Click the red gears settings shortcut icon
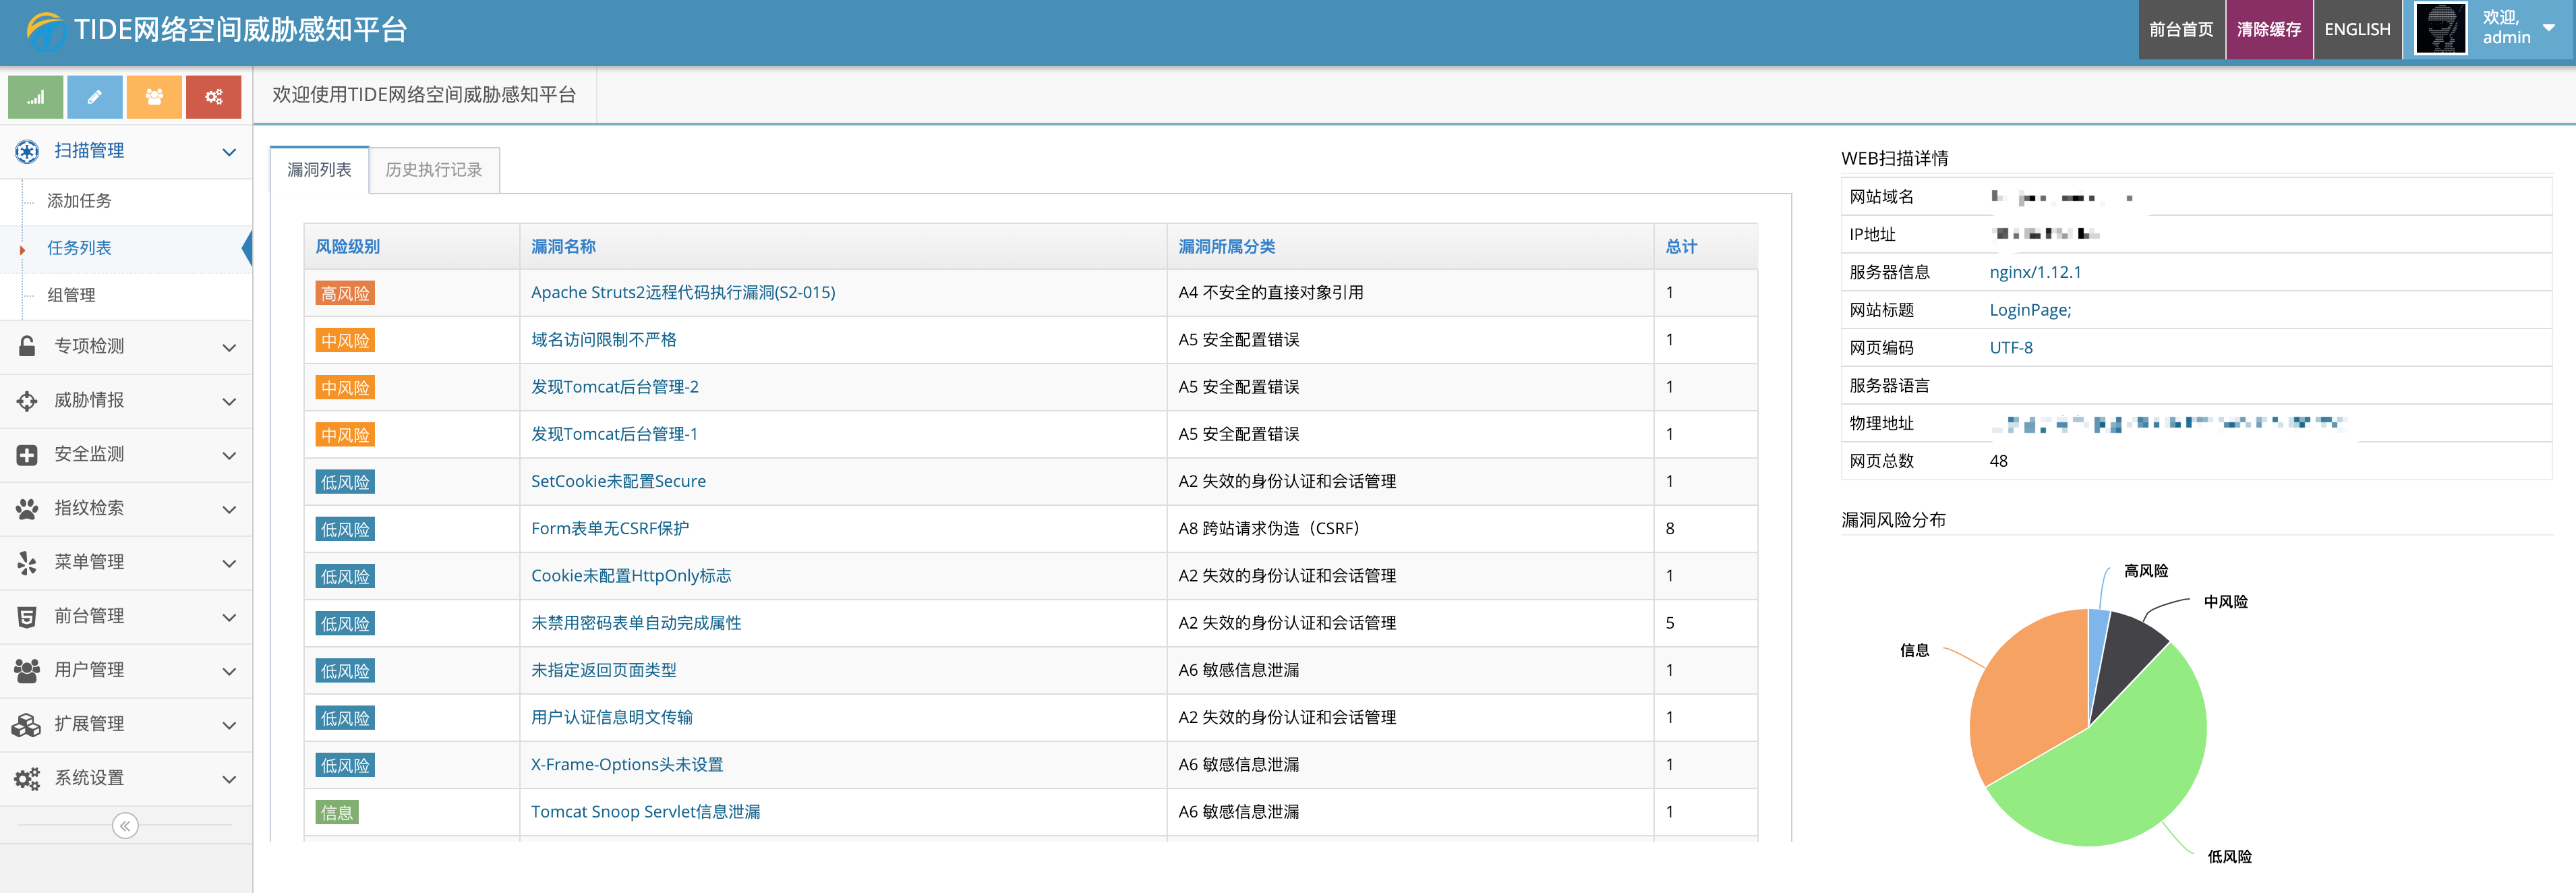The width and height of the screenshot is (2576, 893). [214, 97]
